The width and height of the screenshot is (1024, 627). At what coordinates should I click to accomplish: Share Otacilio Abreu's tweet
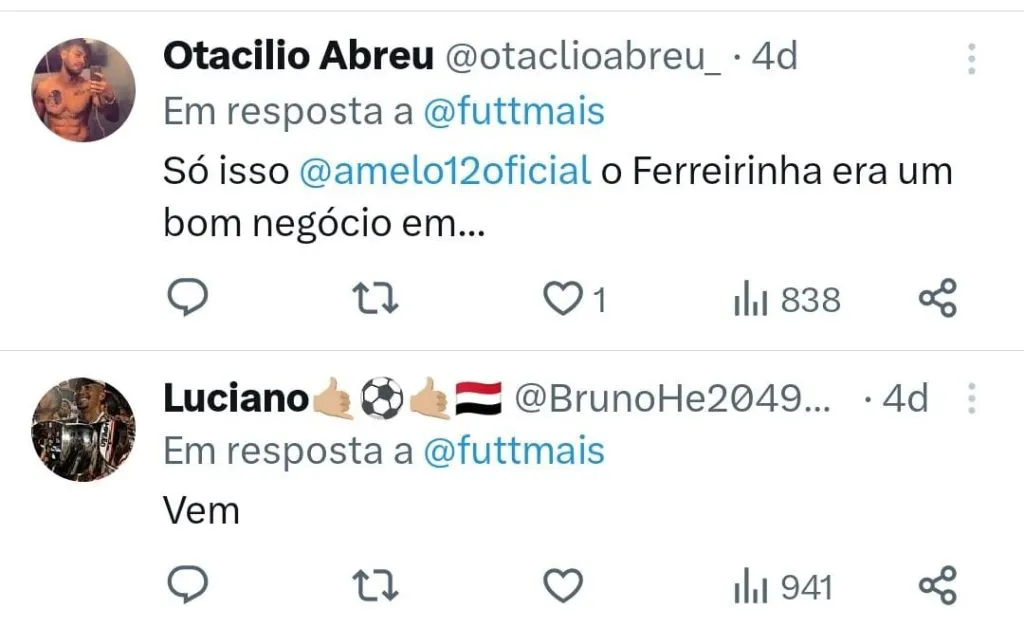pos(937,298)
